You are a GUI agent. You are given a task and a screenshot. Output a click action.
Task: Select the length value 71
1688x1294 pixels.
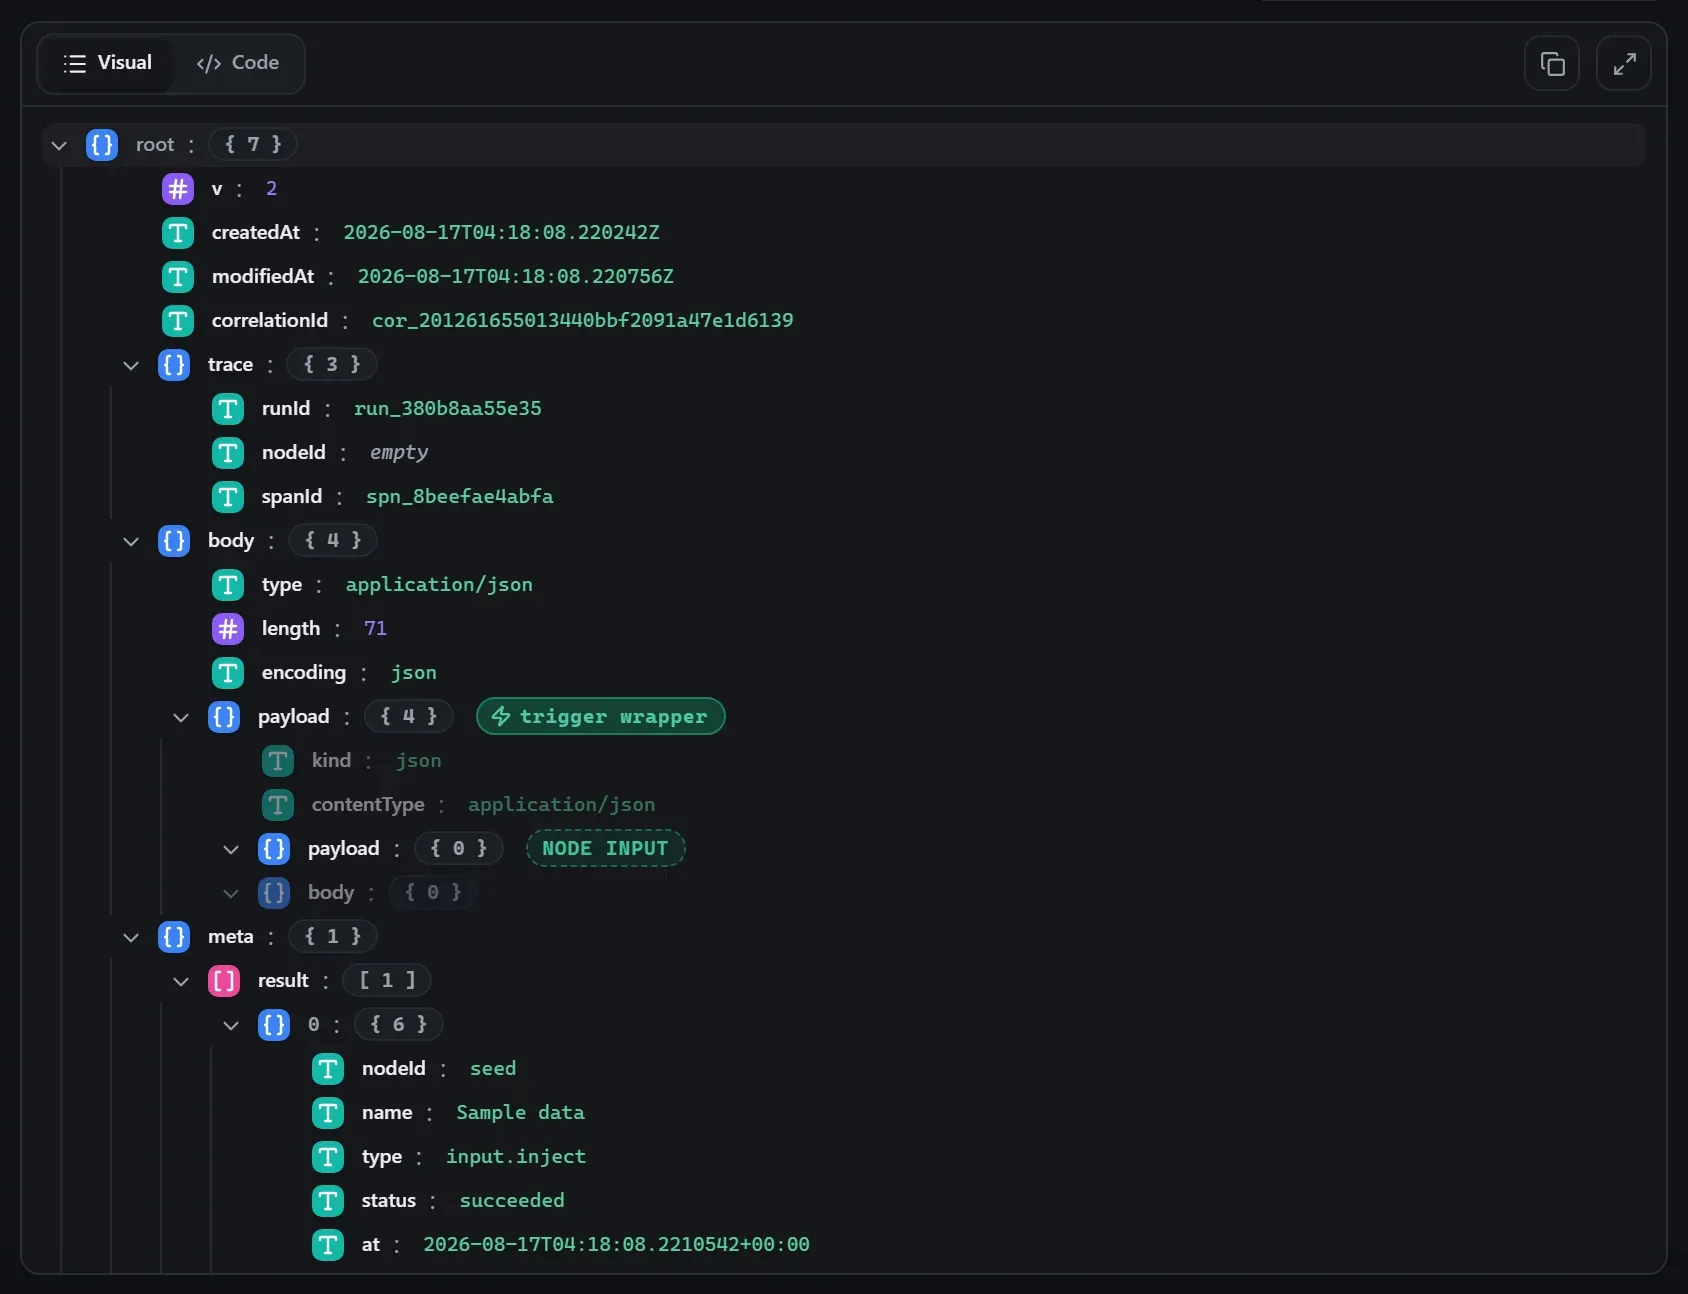tap(375, 628)
